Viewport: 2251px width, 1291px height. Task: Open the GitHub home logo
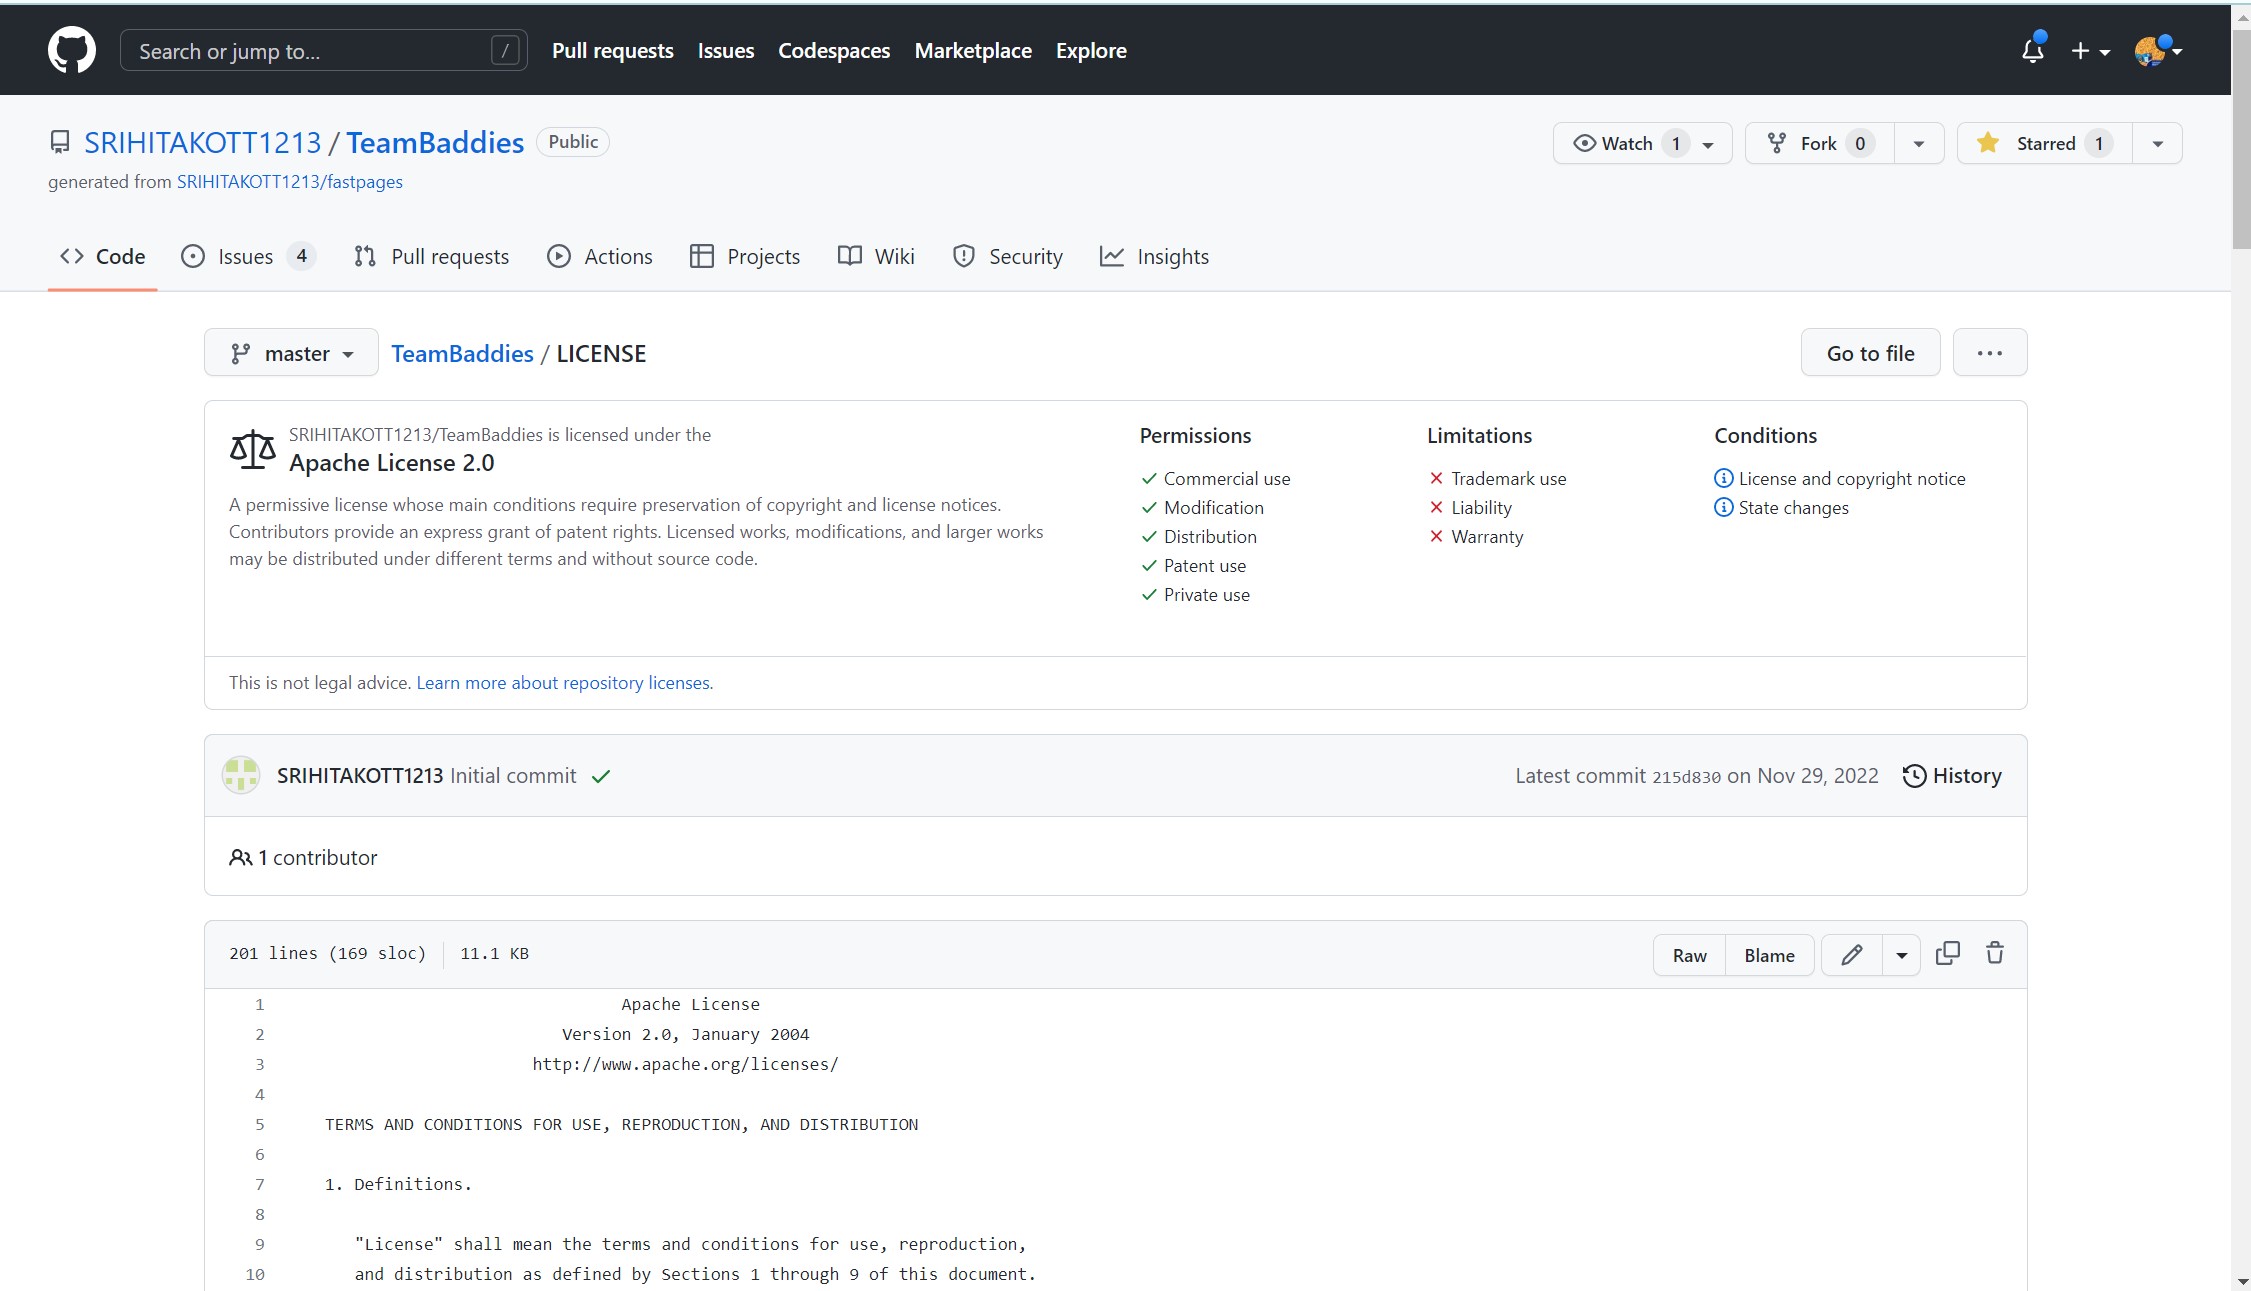click(72, 50)
